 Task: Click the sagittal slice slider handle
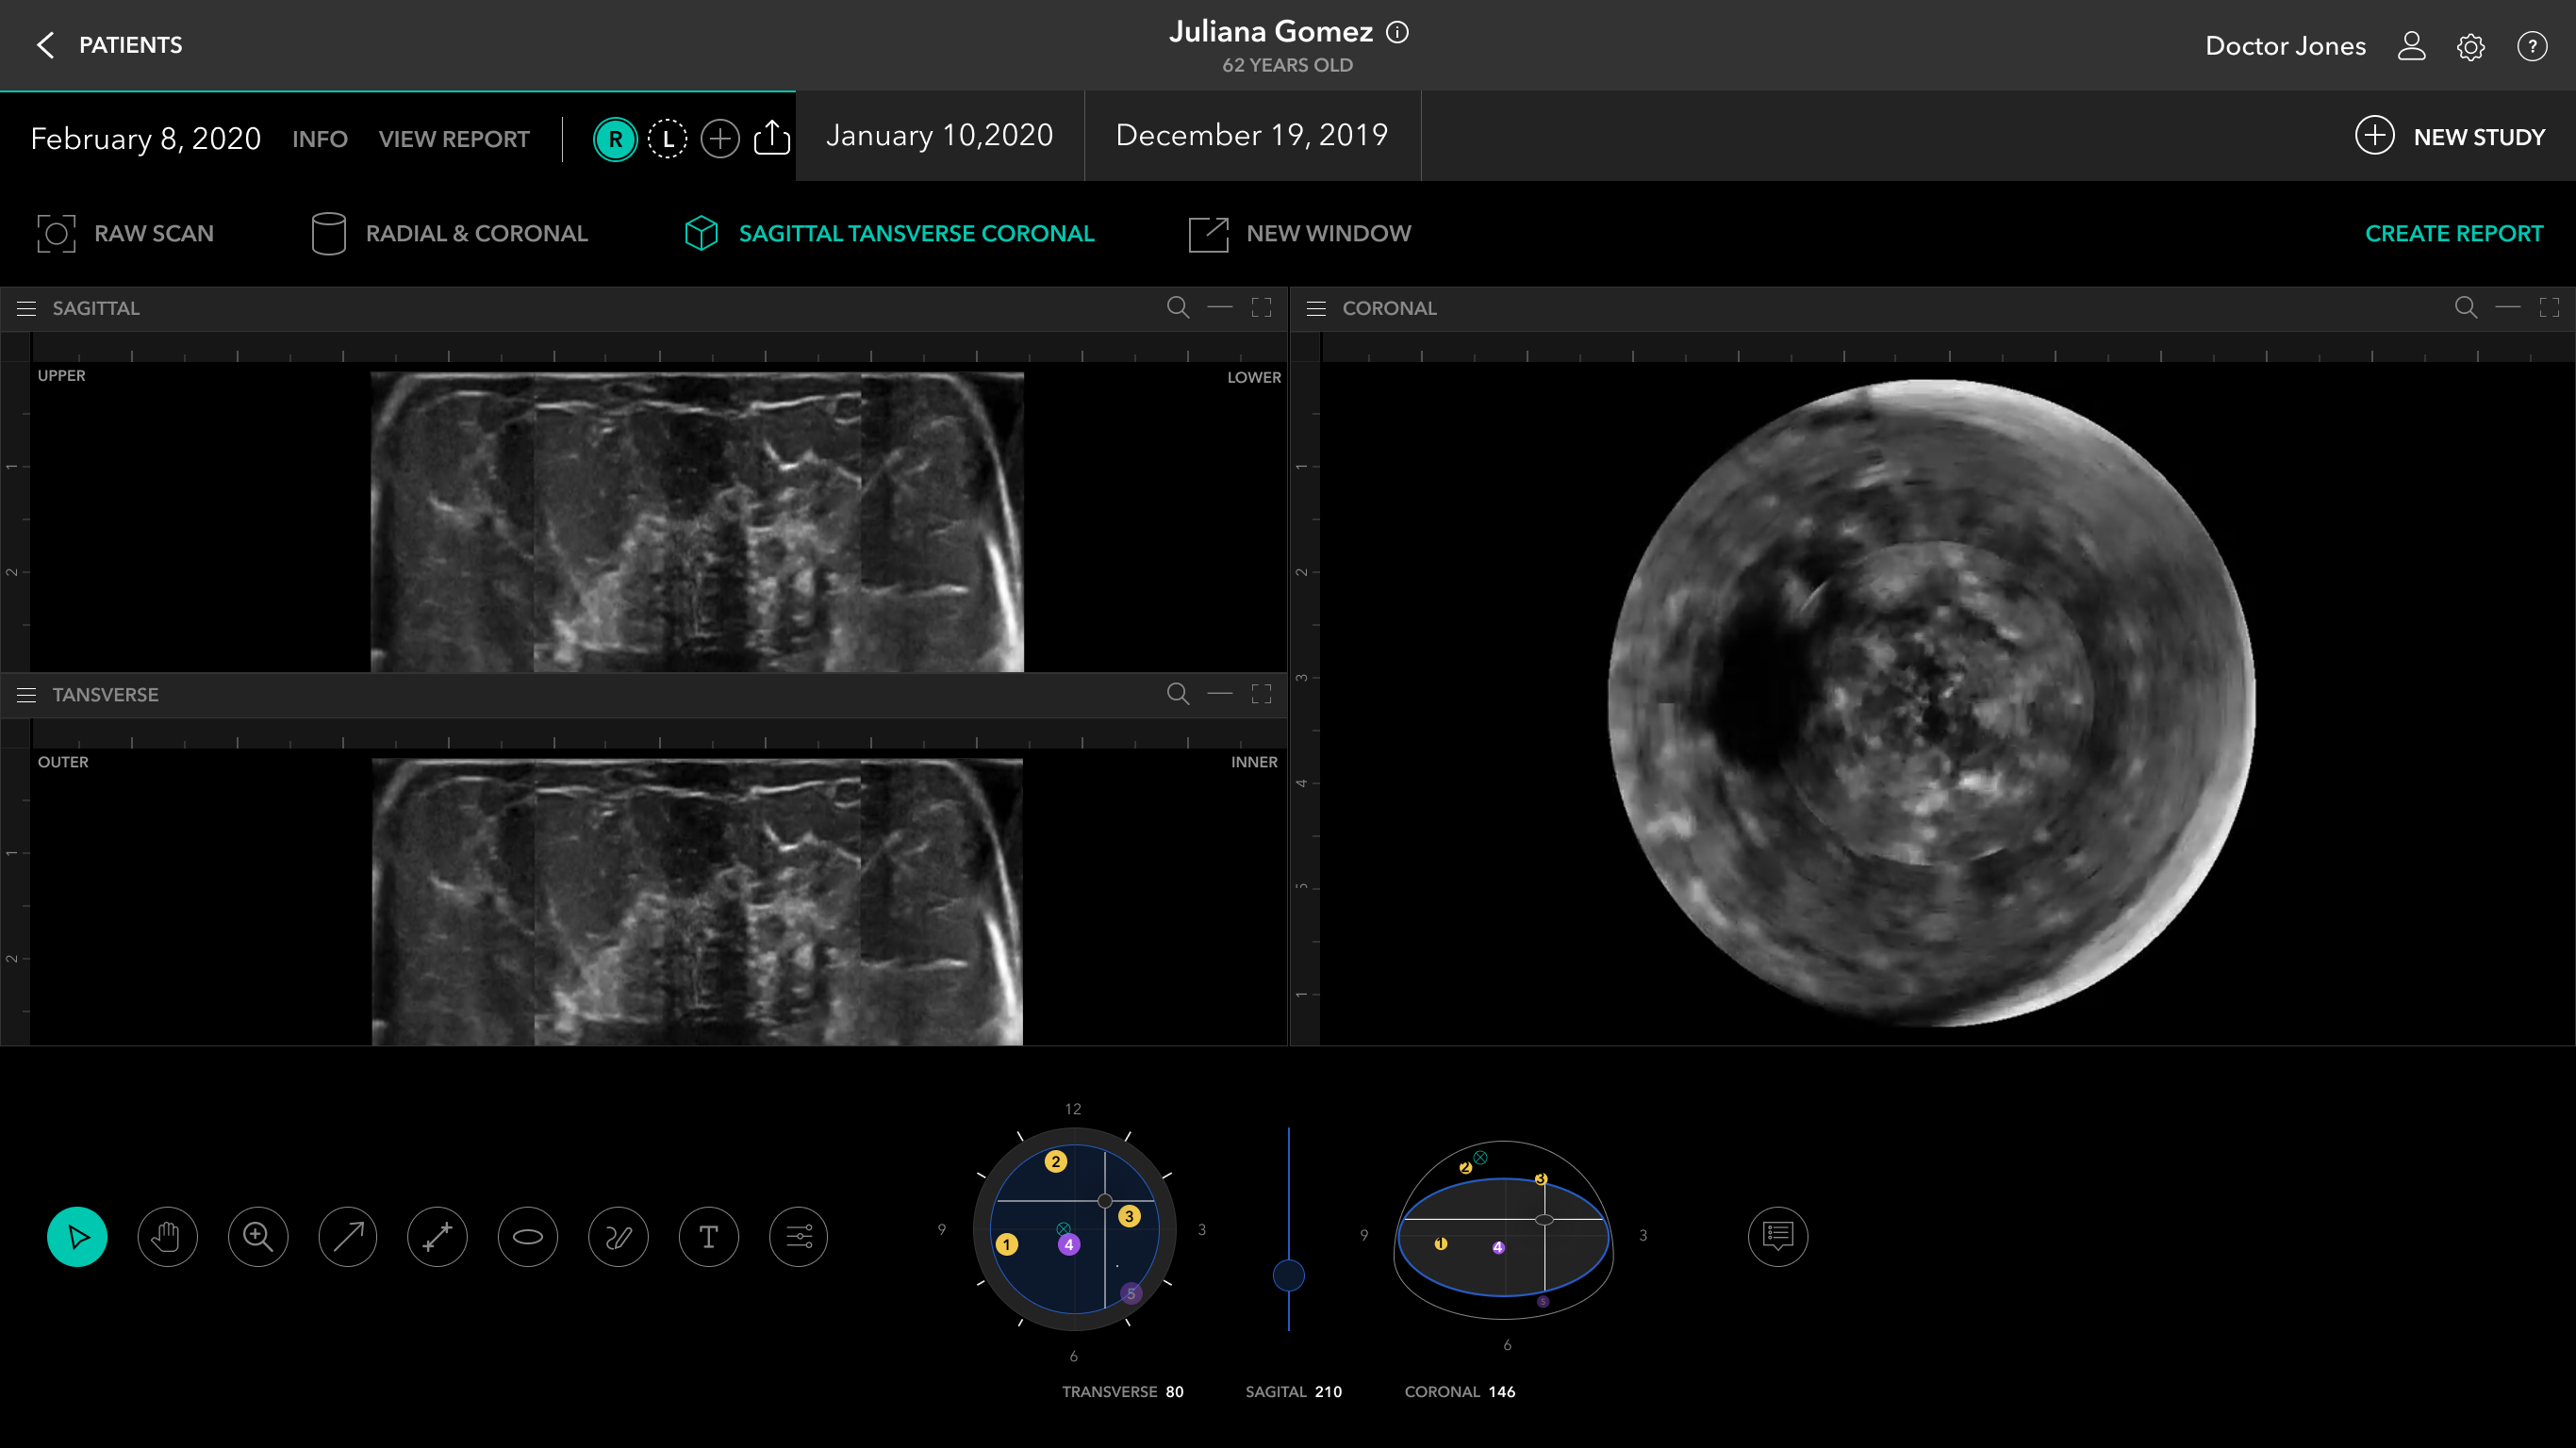[x=1288, y=1275]
